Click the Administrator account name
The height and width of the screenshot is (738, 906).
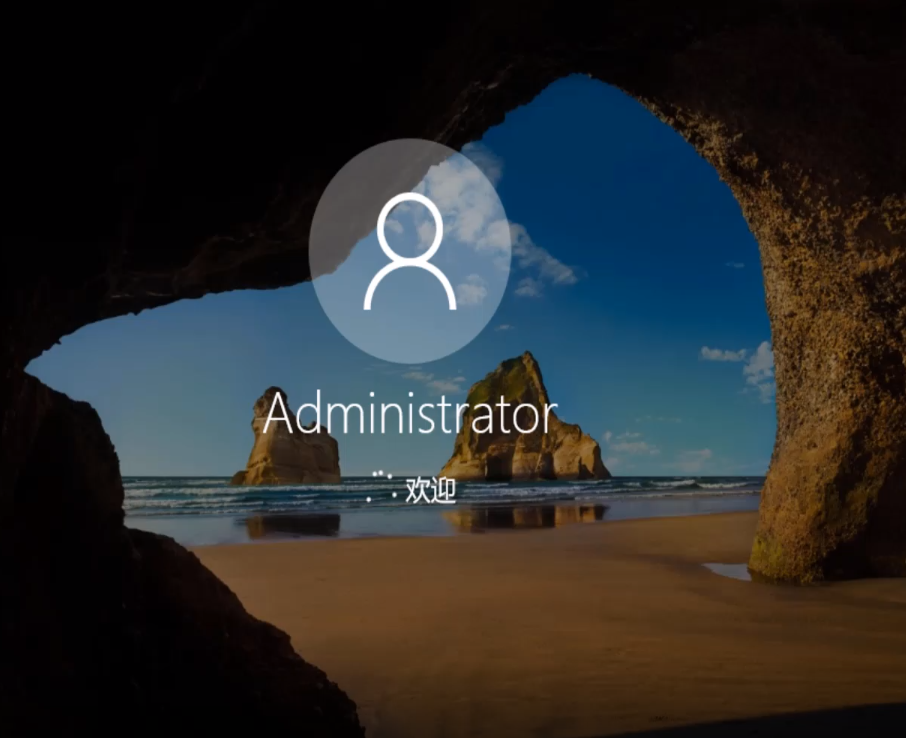[x=409, y=415]
